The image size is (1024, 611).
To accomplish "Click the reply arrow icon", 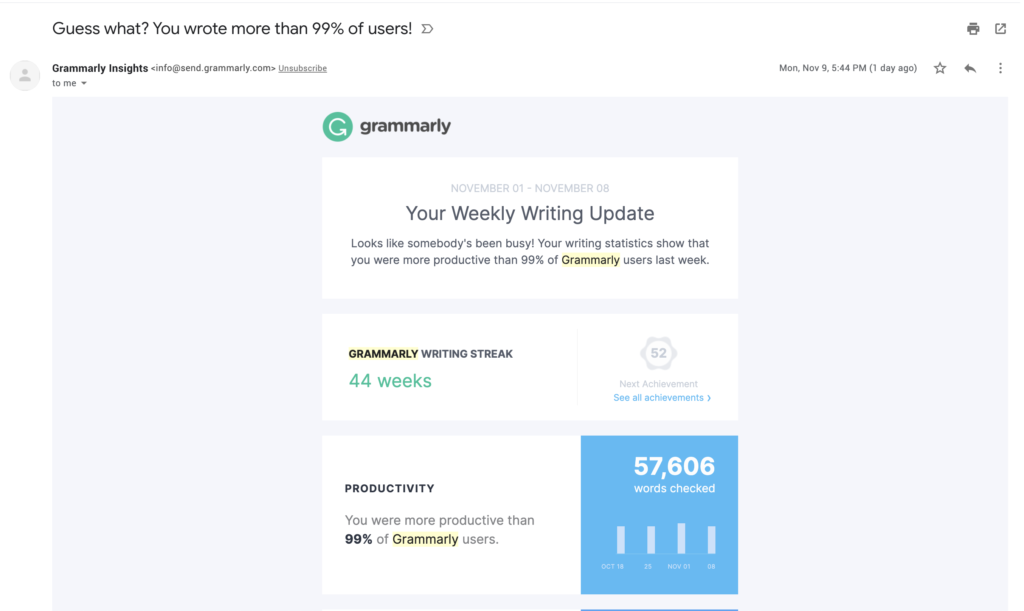I will coord(968,67).
